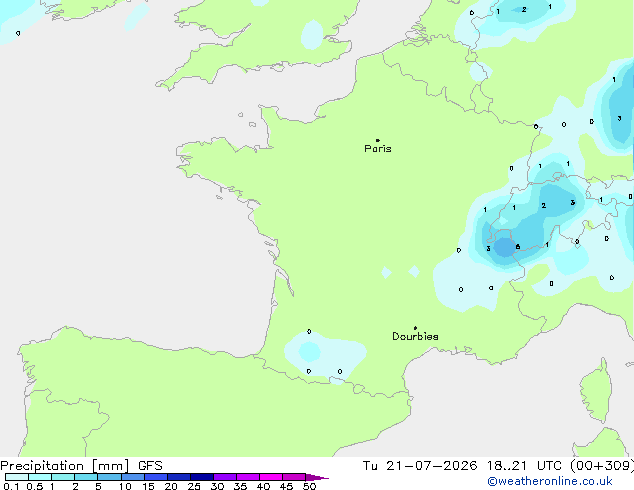Screen dimensions: 634x490
Task: Click the palest cyan first legend swatch
Action: coord(17,477)
